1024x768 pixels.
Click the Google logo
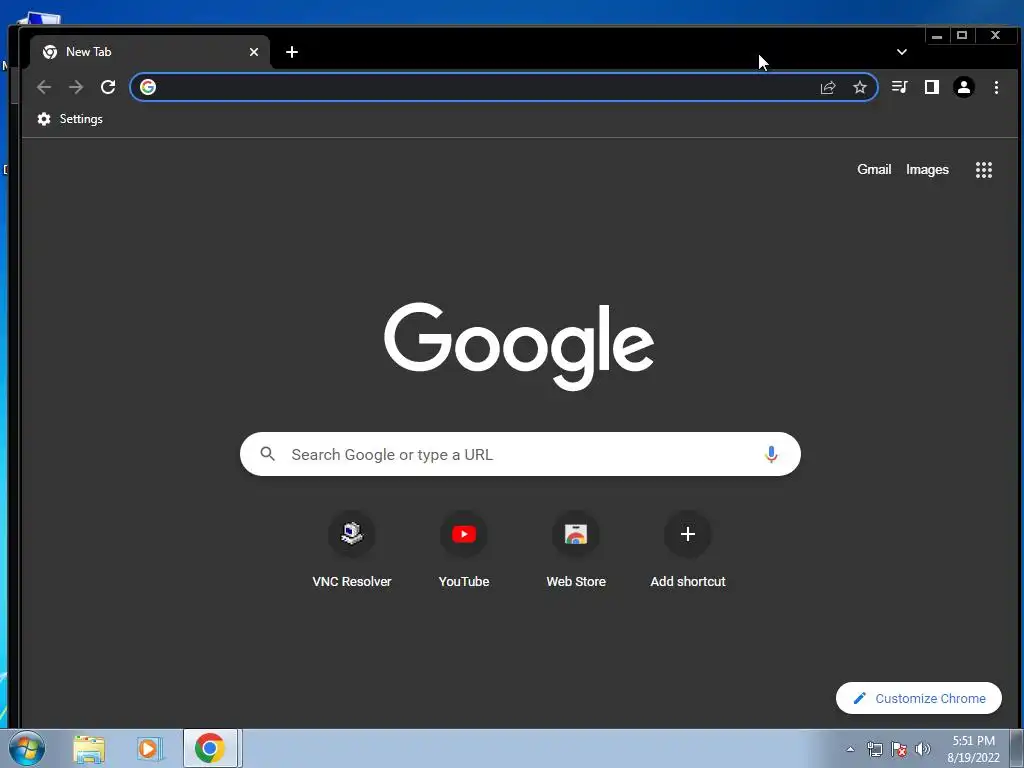pyautogui.click(x=519, y=345)
